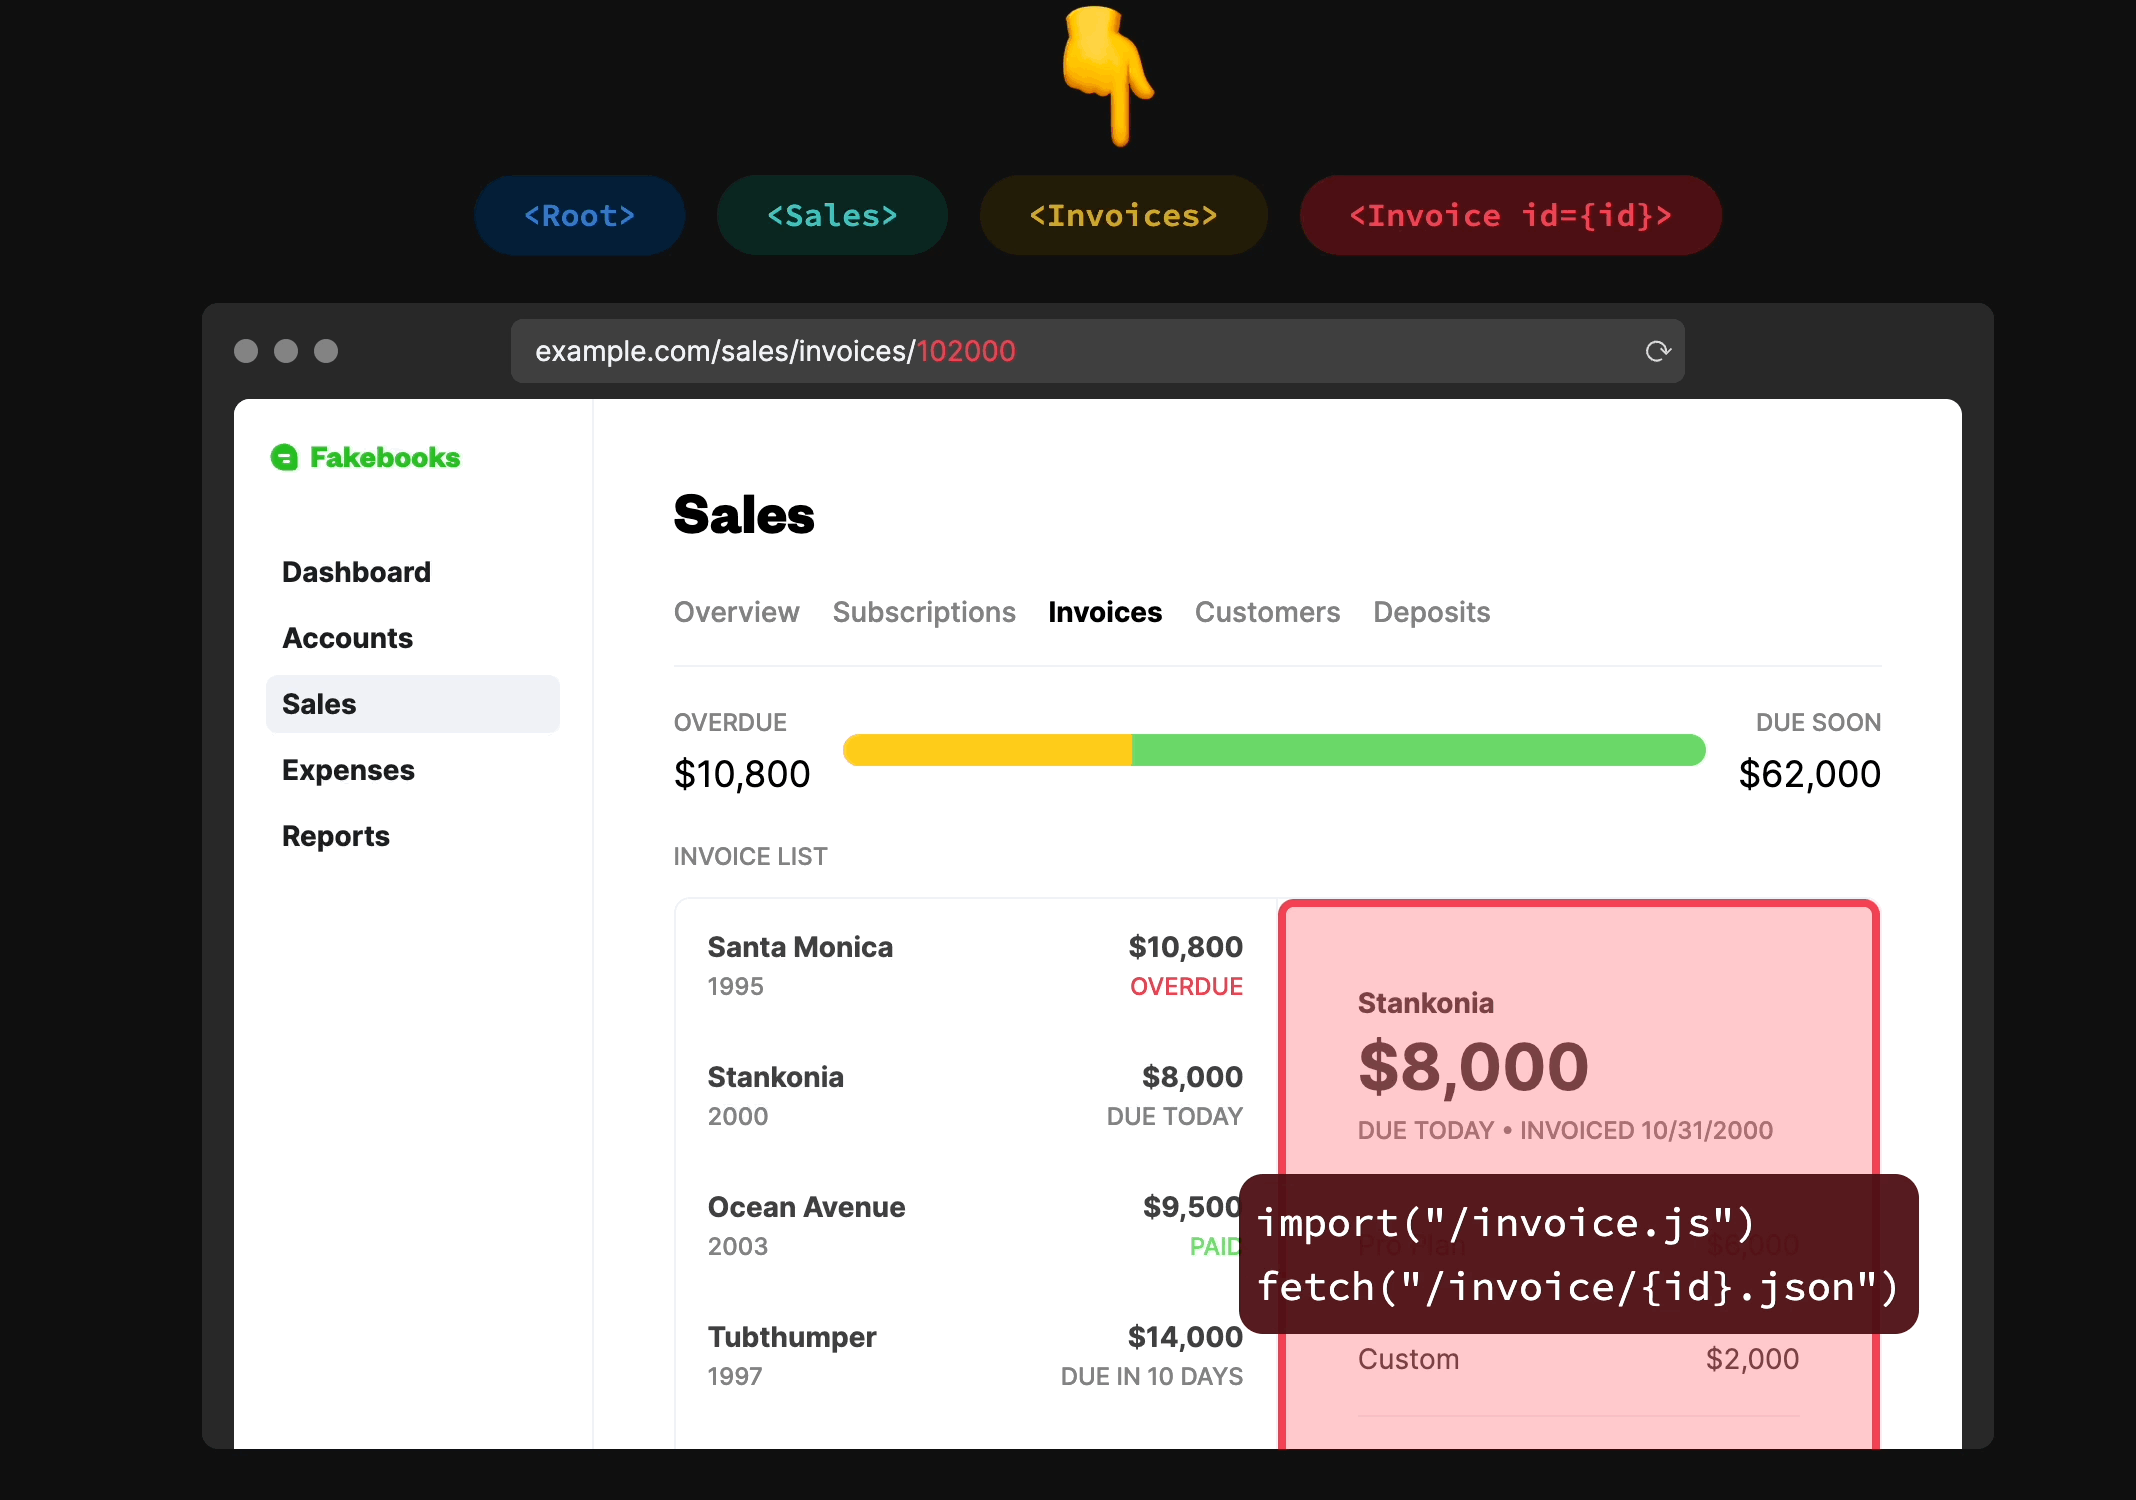2136x1500 pixels.
Task: Click the yellow overdue progress segment
Action: (x=986, y=750)
